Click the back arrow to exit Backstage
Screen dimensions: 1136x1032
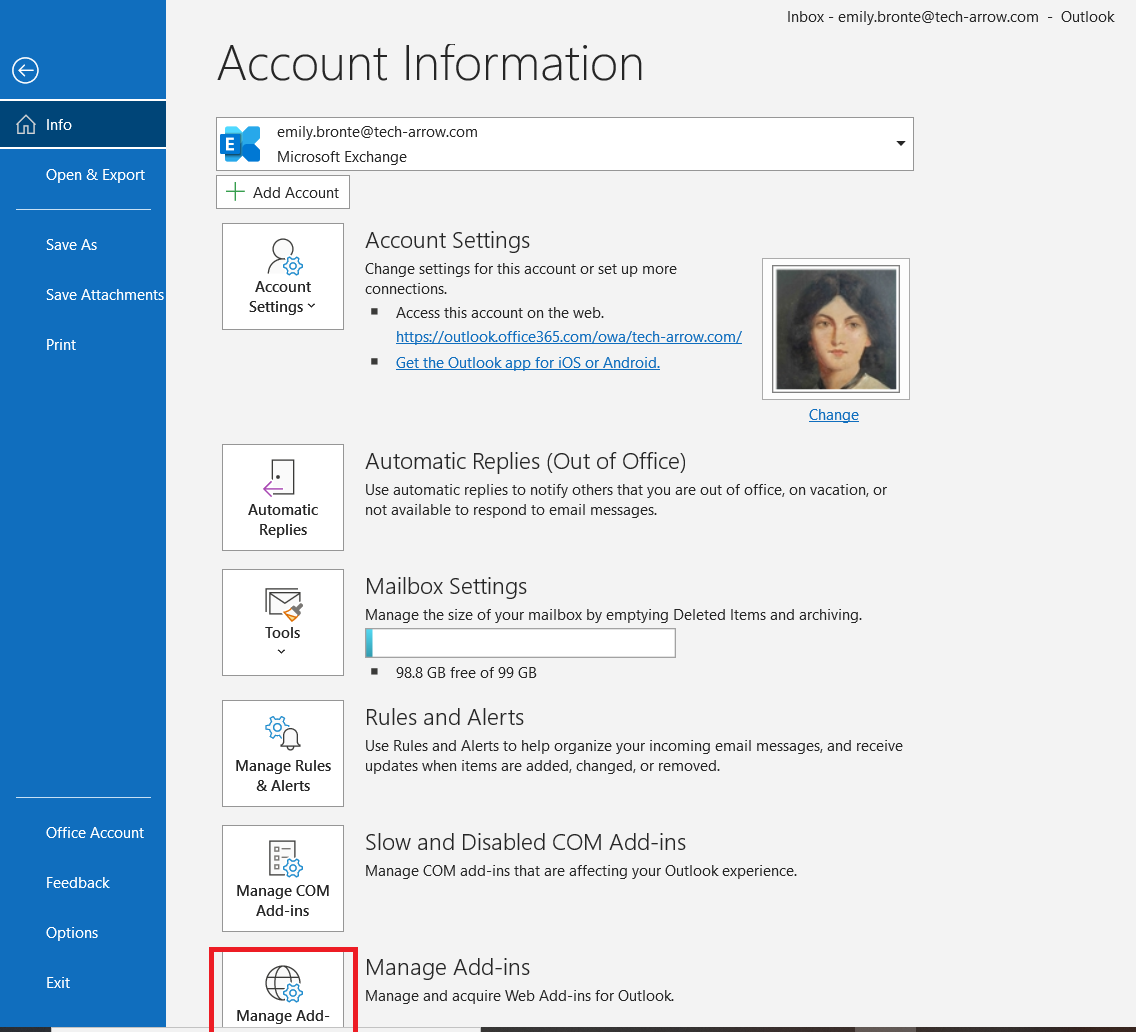coord(25,70)
